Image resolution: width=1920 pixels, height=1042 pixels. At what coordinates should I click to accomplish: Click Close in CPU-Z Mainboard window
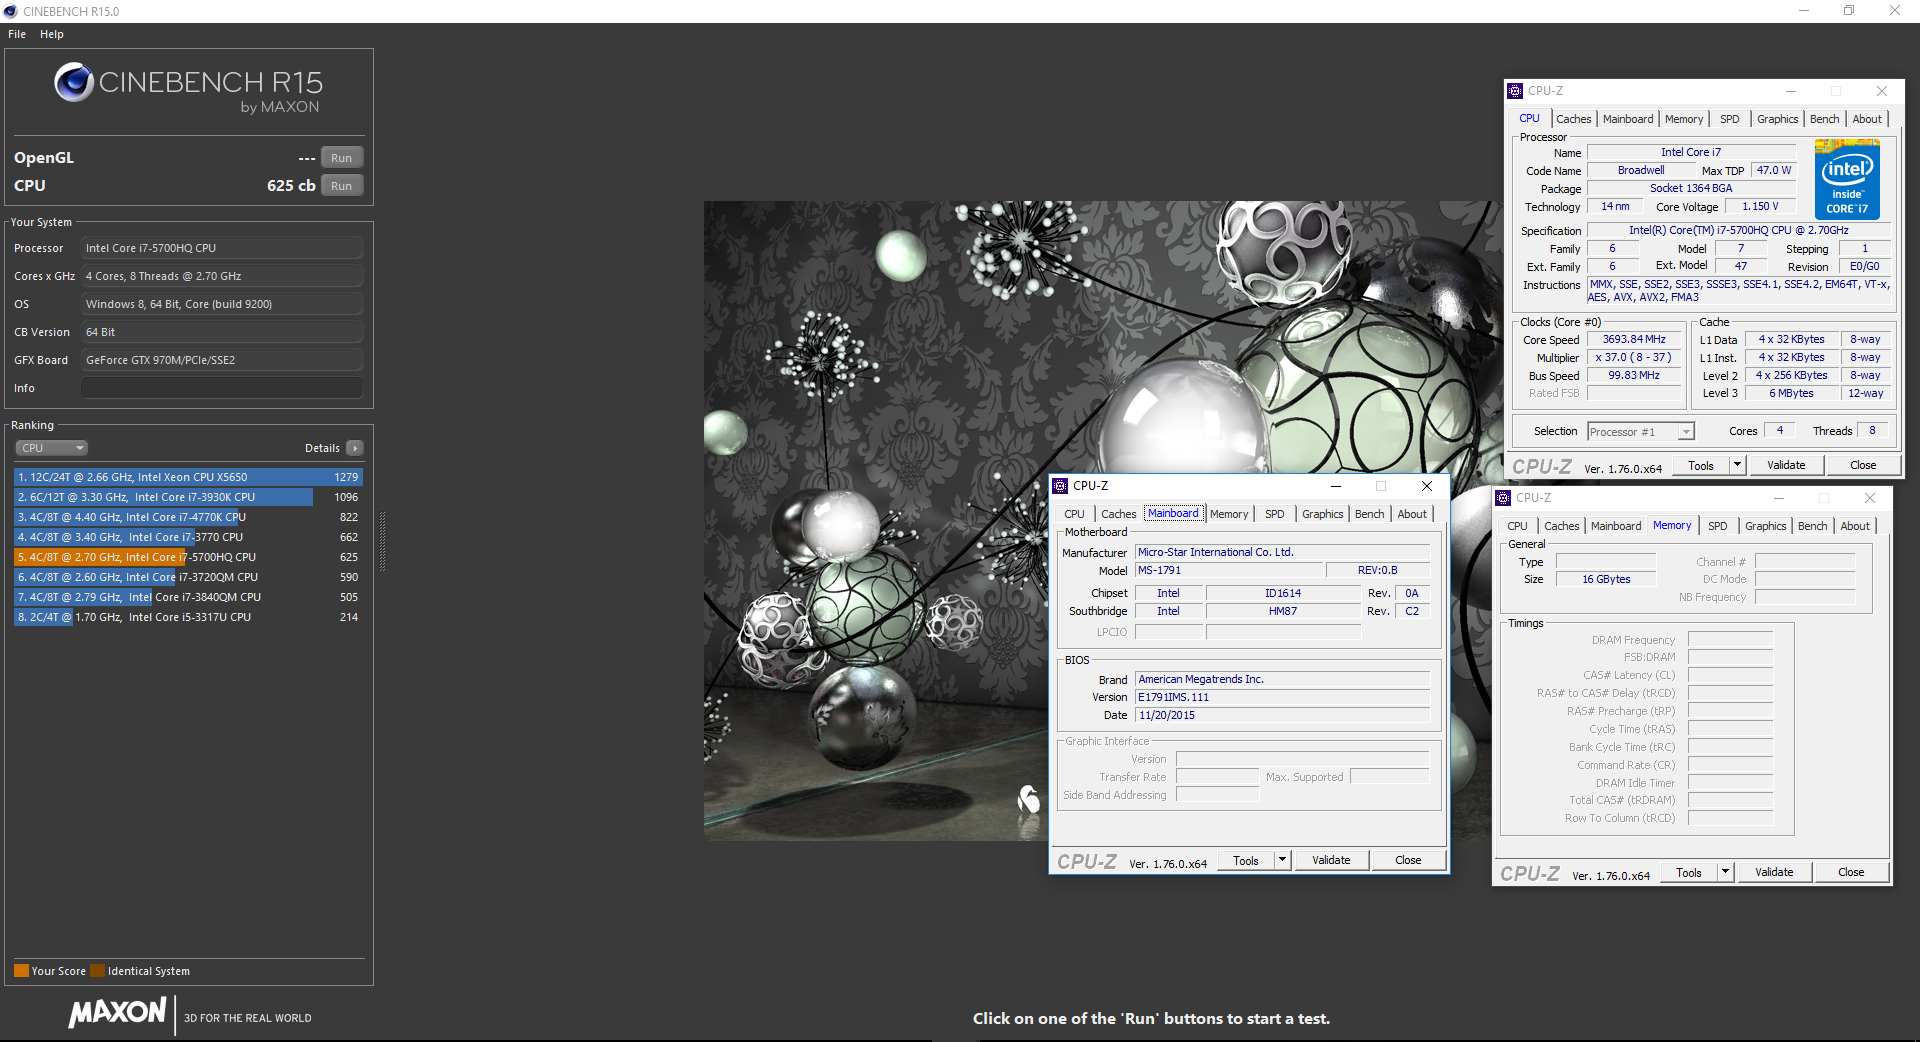pos(1408,860)
